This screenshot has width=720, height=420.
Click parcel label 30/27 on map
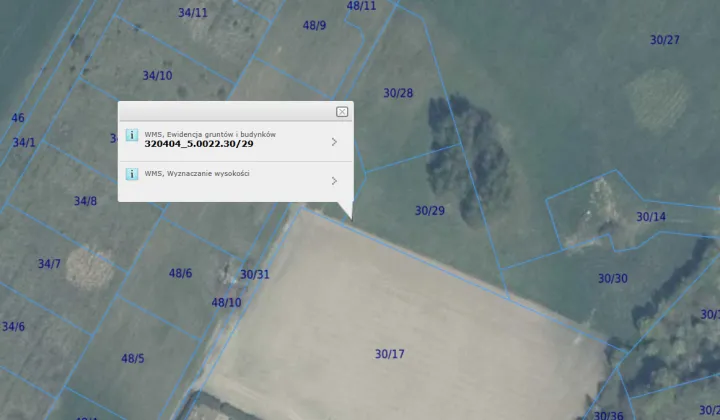click(664, 40)
